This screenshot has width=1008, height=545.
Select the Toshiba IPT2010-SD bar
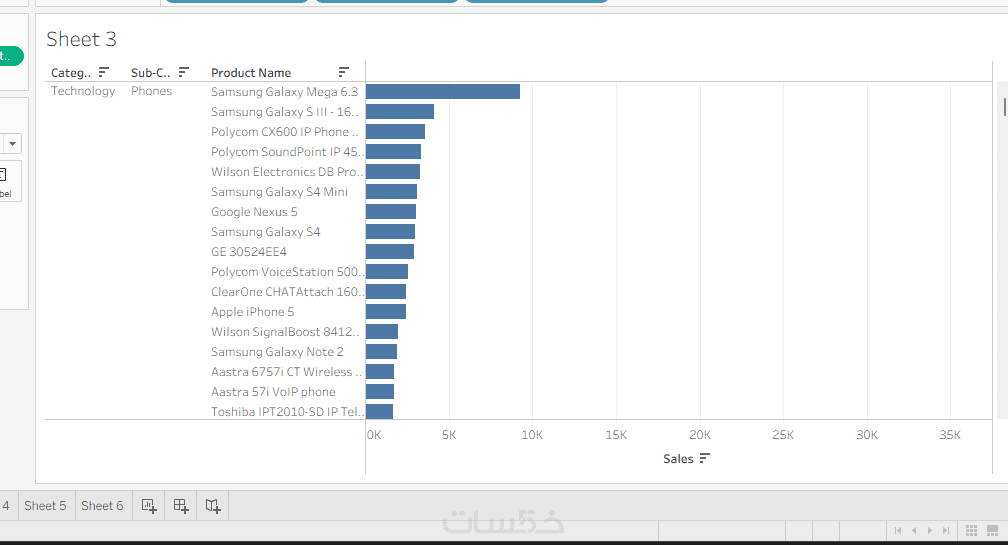(379, 411)
